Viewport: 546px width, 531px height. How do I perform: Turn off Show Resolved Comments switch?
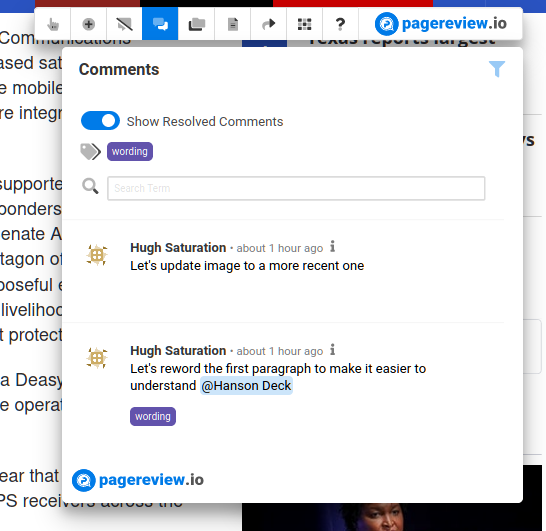click(100, 121)
